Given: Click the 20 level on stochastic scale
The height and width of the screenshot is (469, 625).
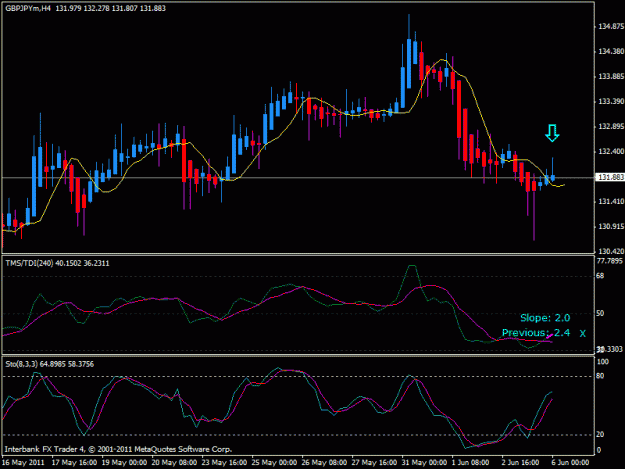Looking at the screenshot, I should 600,435.
